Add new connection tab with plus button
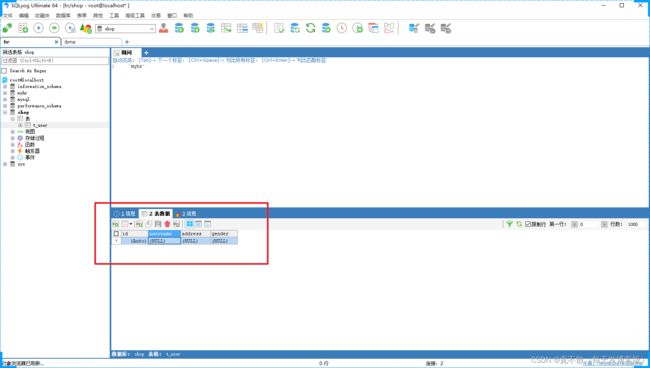The image size is (650, 368). (x=127, y=42)
